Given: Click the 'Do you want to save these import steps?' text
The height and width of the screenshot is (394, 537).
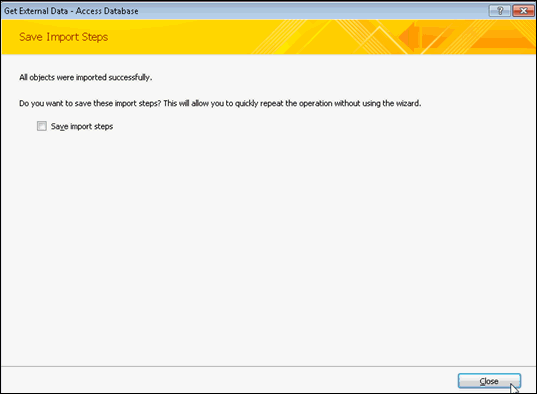Looking at the screenshot, I should [x=90, y=103].
